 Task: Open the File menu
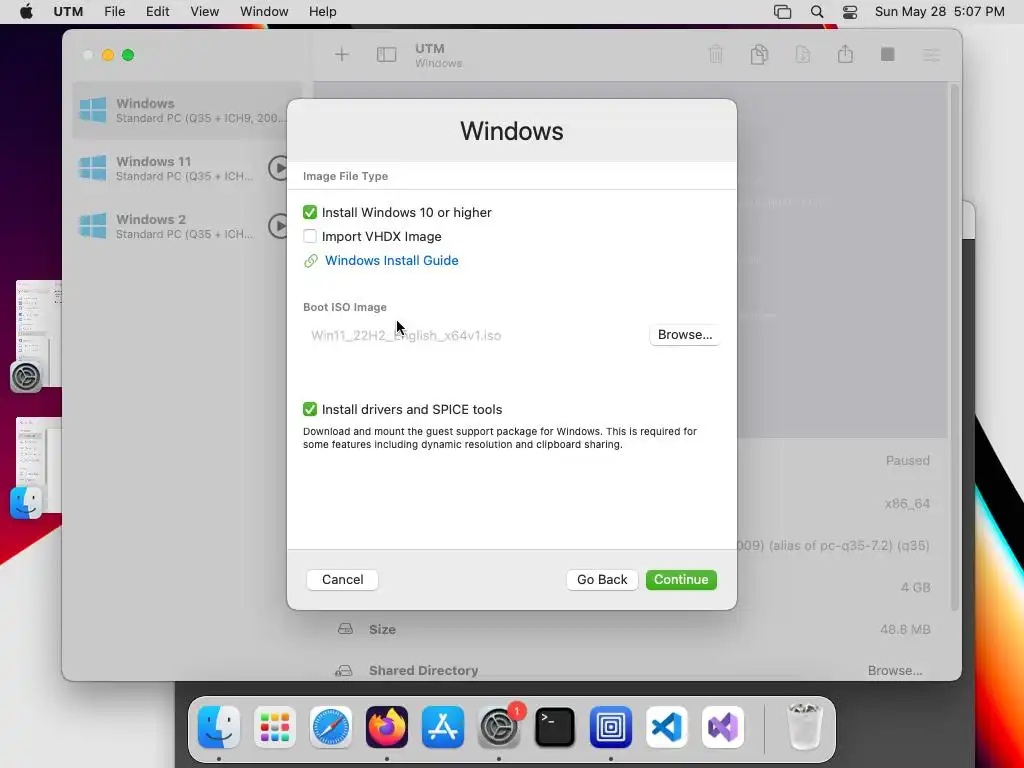[x=114, y=12]
